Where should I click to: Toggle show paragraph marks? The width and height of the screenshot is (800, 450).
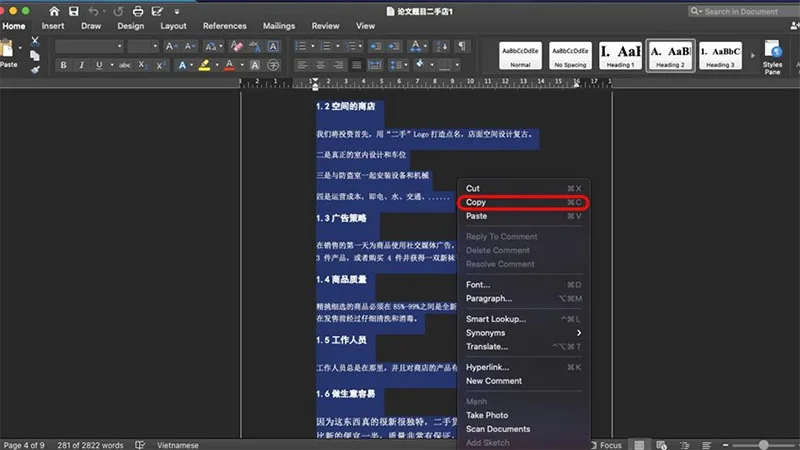pos(462,46)
